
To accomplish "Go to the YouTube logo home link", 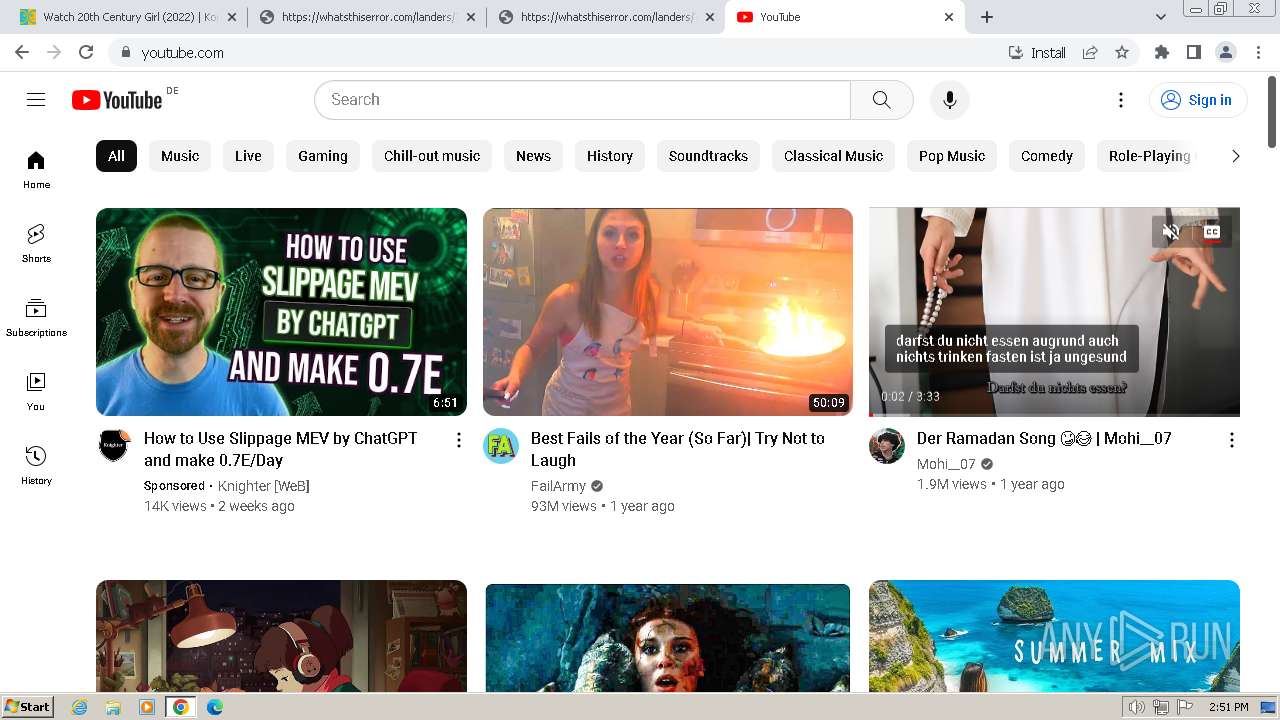I will point(117,100).
